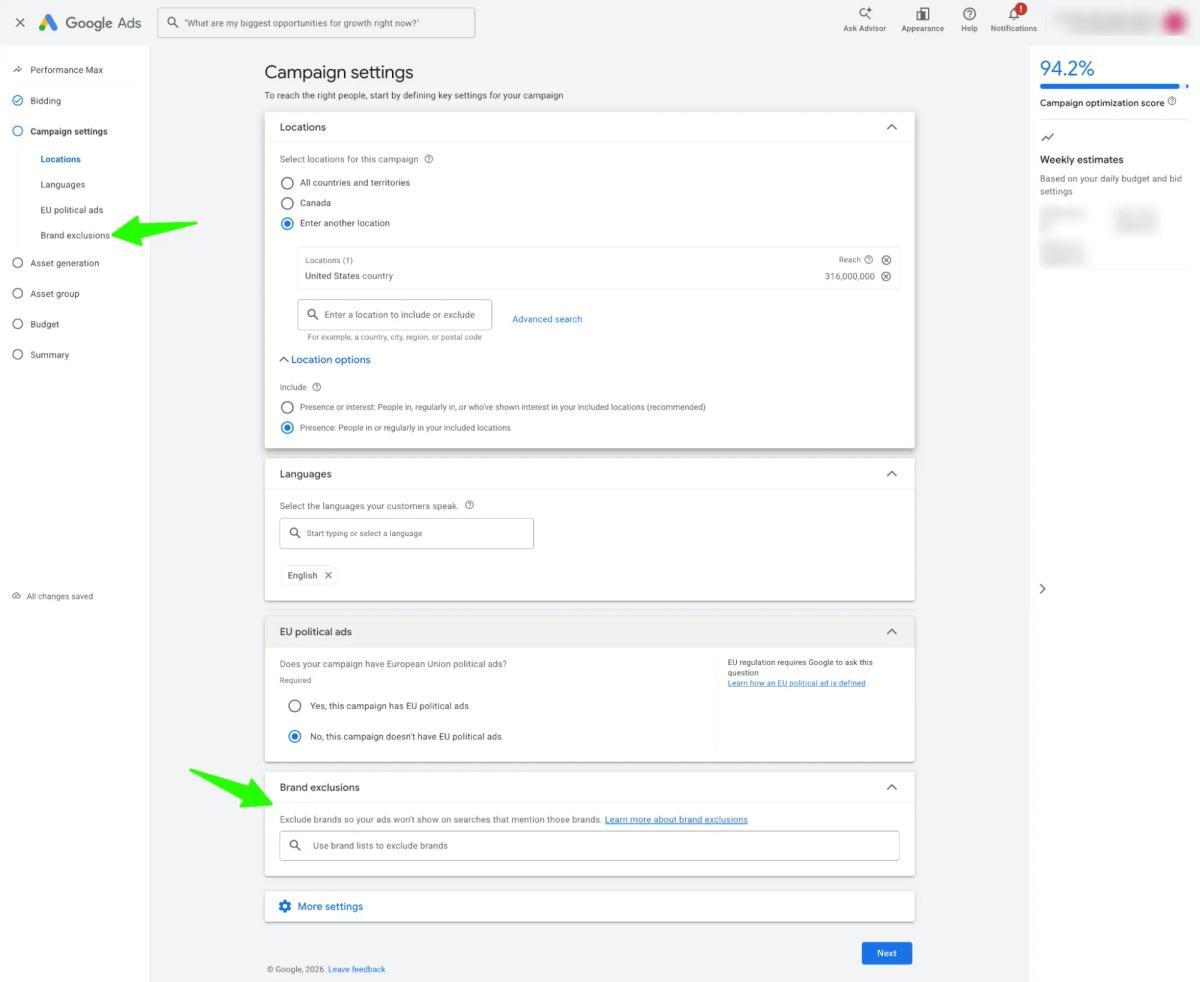The height and width of the screenshot is (982, 1200).
Task: Click the All changes saved cloud icon
Action: click(16, 596)
